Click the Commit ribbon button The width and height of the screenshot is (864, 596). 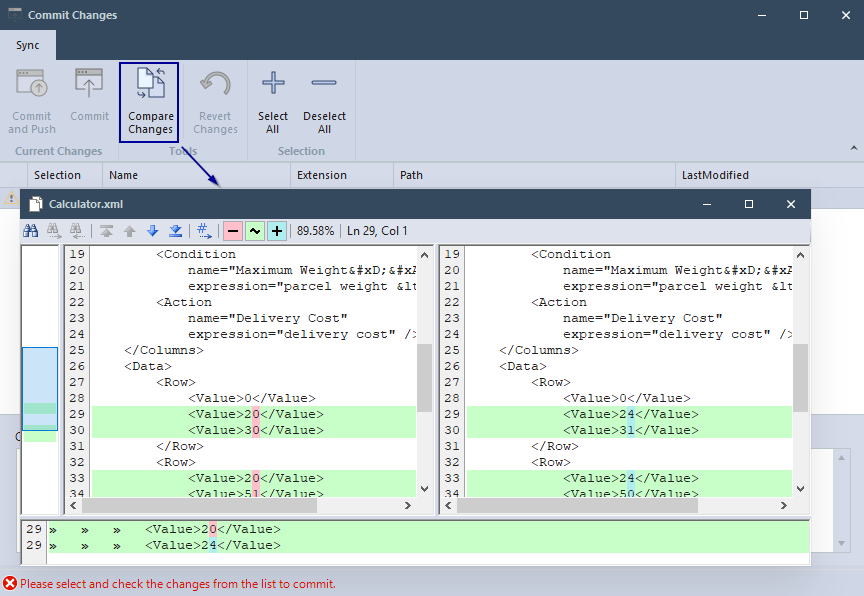pos(89,96)
